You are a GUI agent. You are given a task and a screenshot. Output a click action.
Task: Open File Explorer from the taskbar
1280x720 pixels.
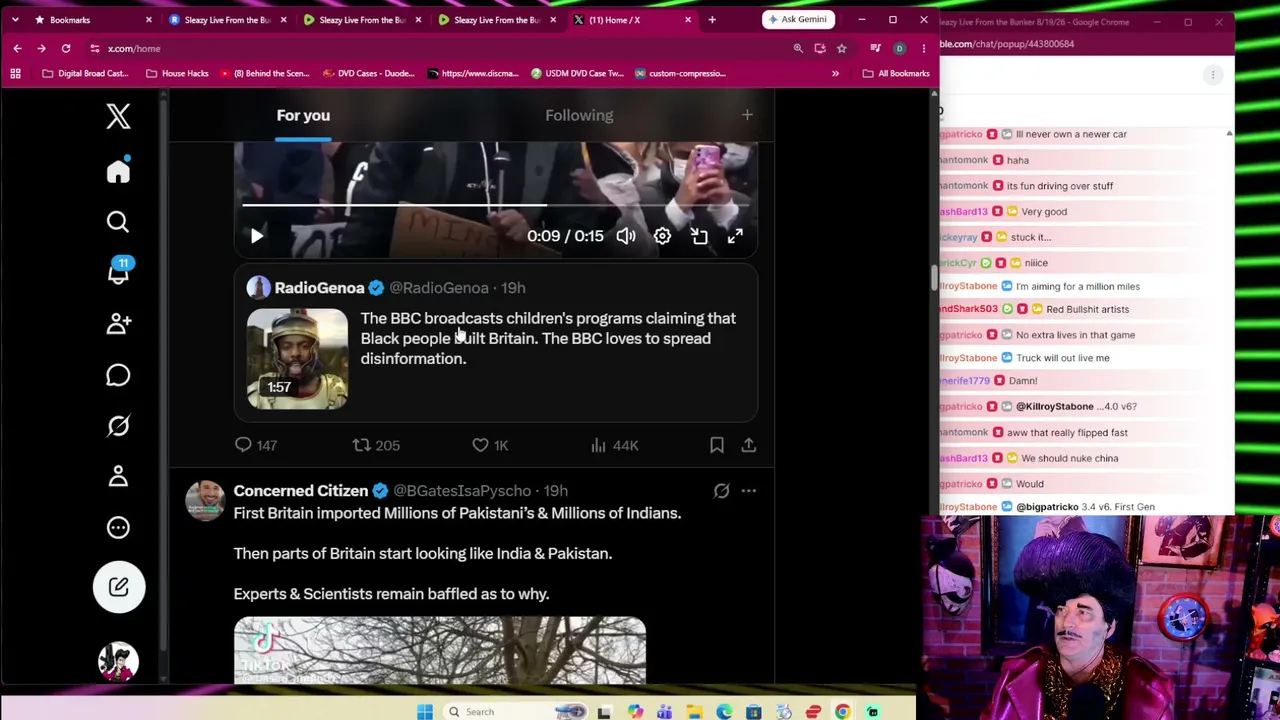(694, 712)
